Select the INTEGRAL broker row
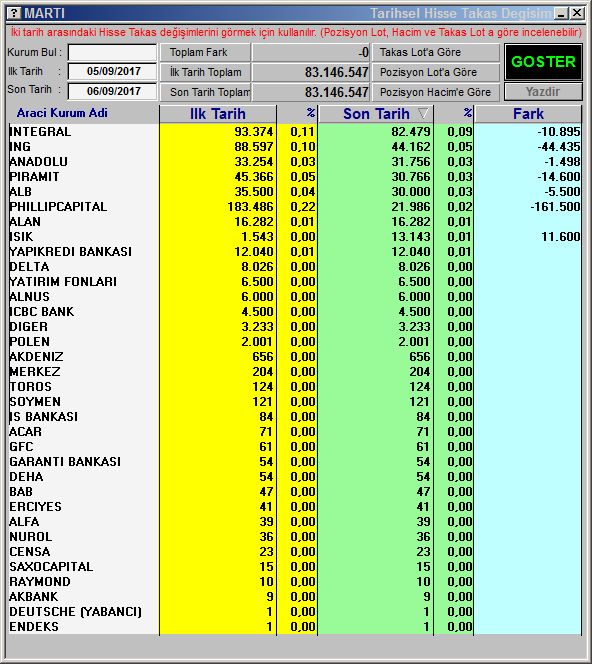The image size is (592, 664). point(295,132)
